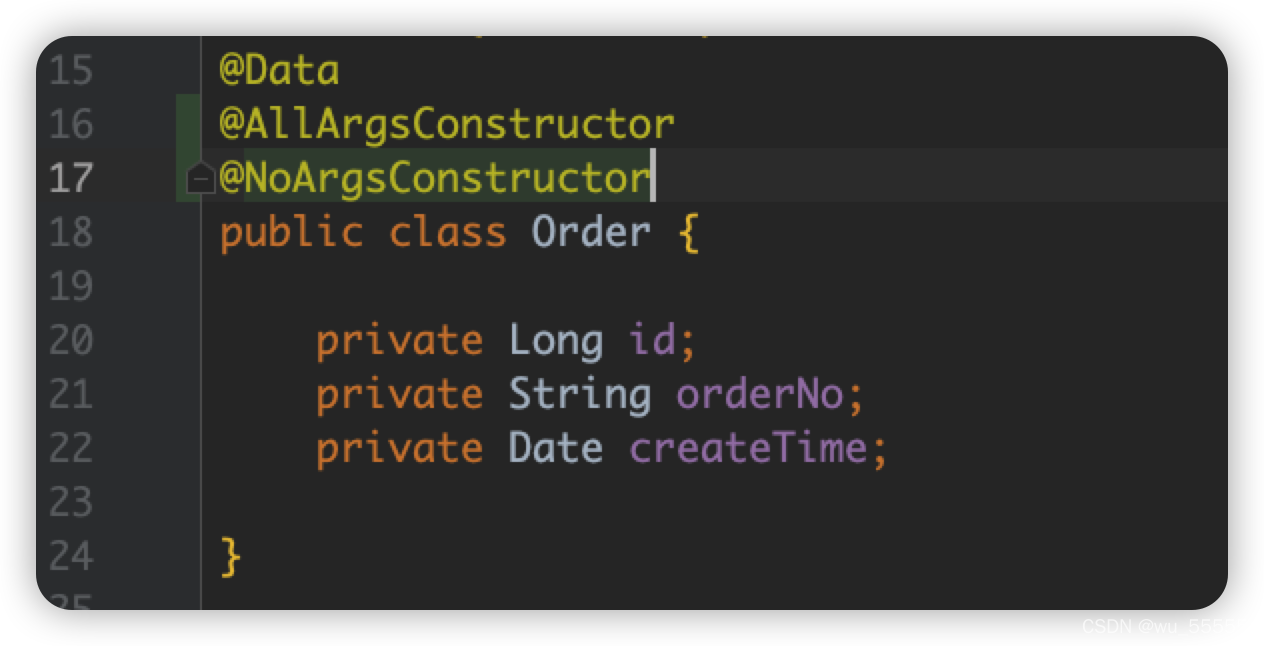Viewport: 1264px width, 646px height.
Task: Click line number 16 in the gutter
Action: tap(69, 125)
